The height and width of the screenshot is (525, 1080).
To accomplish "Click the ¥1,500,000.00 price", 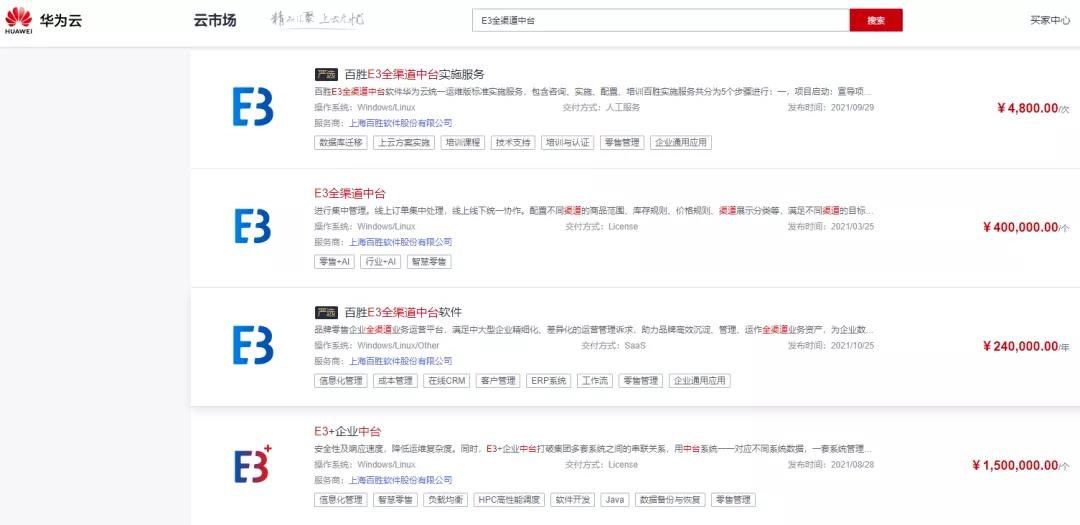I will [1021, 465].
